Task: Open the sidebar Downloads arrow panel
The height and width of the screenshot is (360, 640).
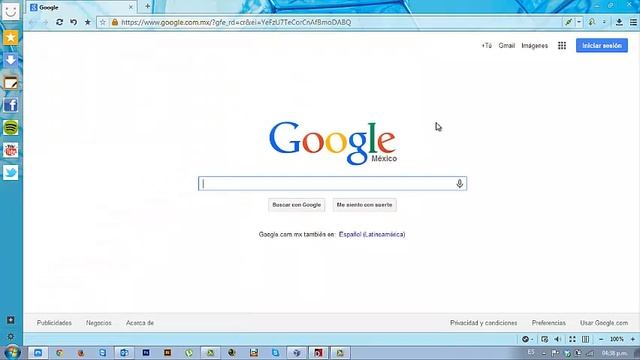Action: [11, 60]
